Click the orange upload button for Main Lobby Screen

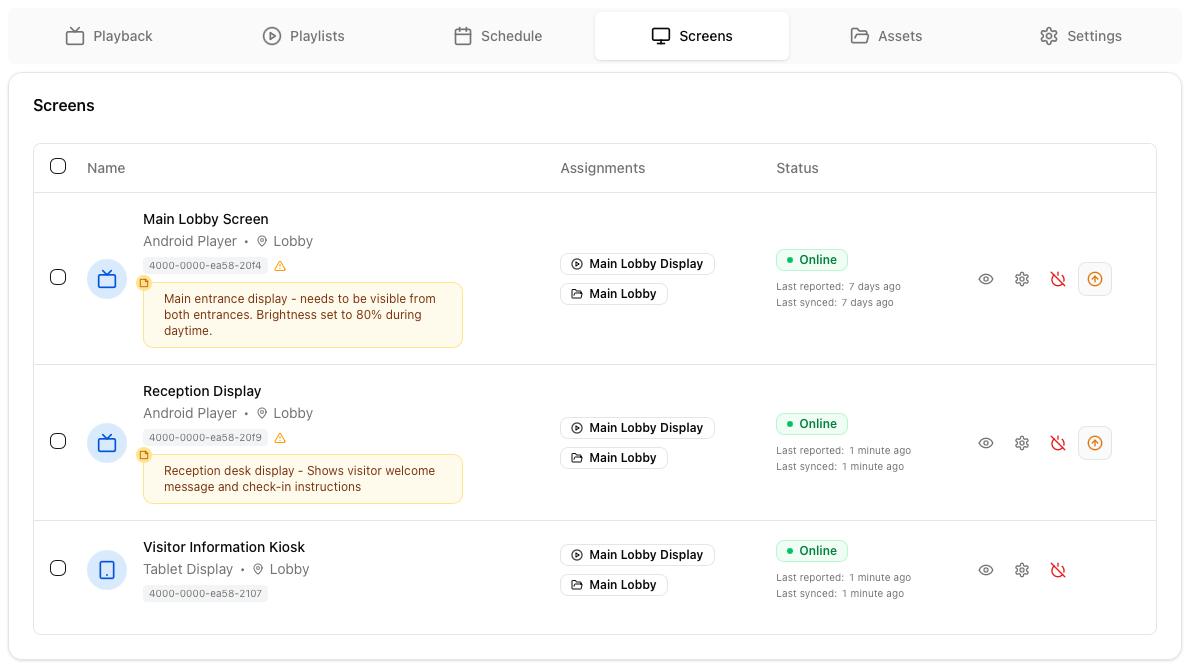click(1095, 279)
